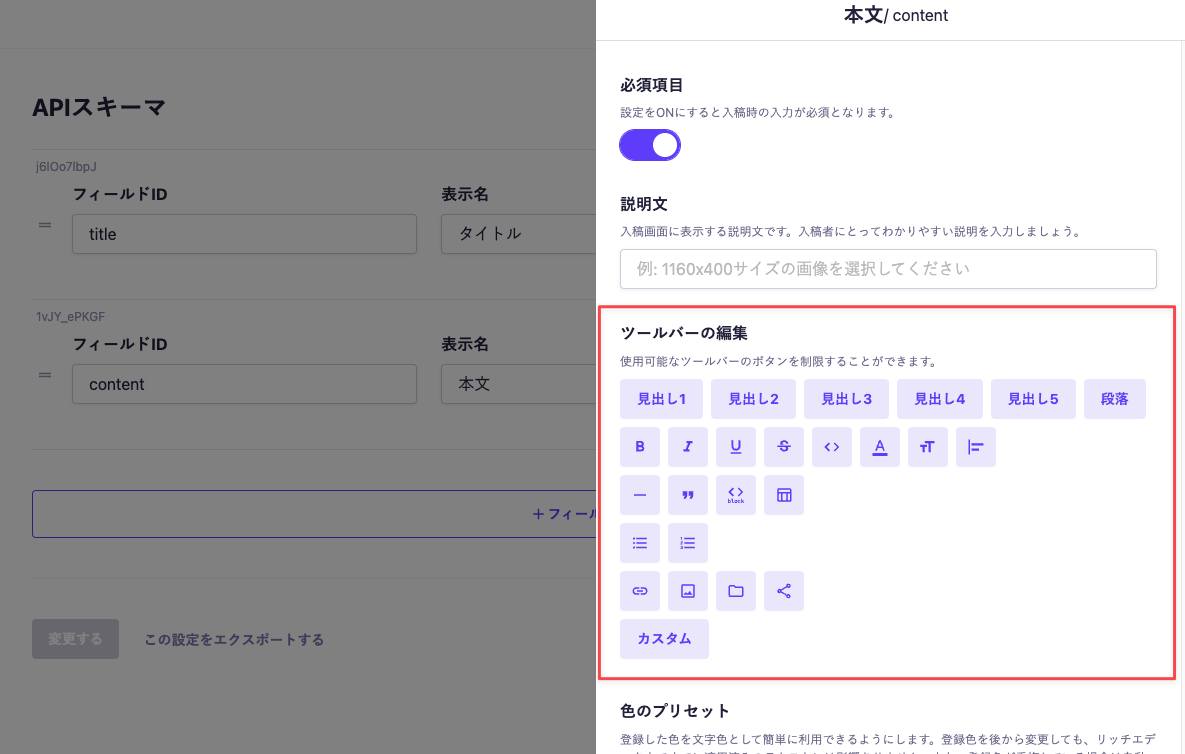Screen dimensions: 1185x754
Task: Open この設定をエクスポートする link
Action: tap(233, 639)
